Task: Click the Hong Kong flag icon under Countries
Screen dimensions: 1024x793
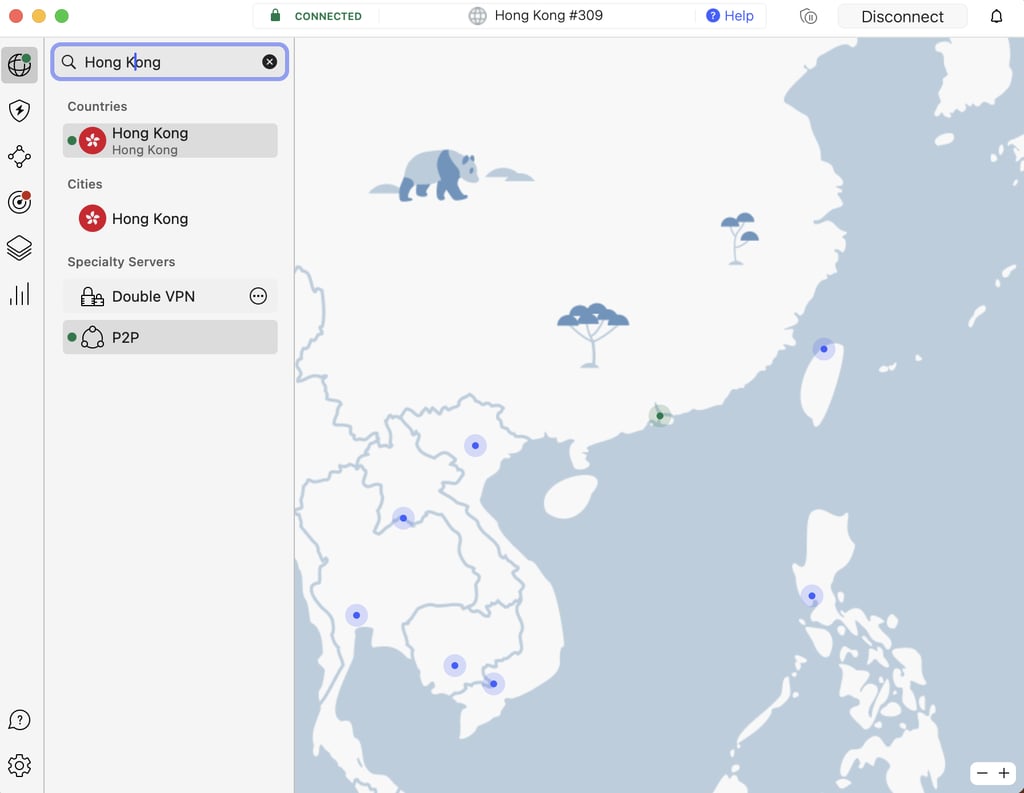Action: (x=93, y=140)
